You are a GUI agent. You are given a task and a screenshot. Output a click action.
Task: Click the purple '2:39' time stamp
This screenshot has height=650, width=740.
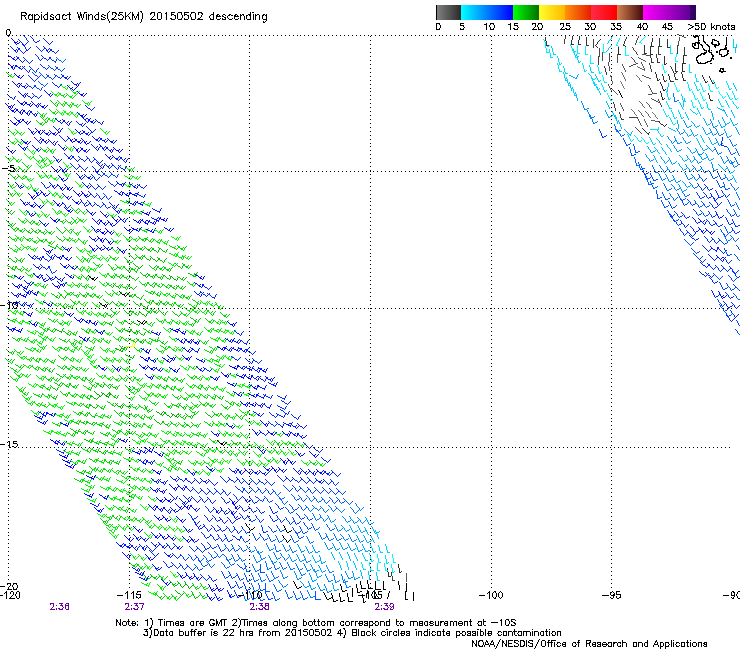pyautogui.click(x=384, y=607)
